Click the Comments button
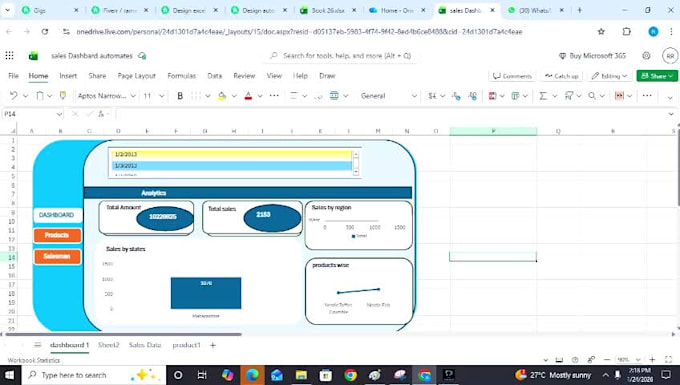Screen dimensions: 680x385 (x=512, y=76)
